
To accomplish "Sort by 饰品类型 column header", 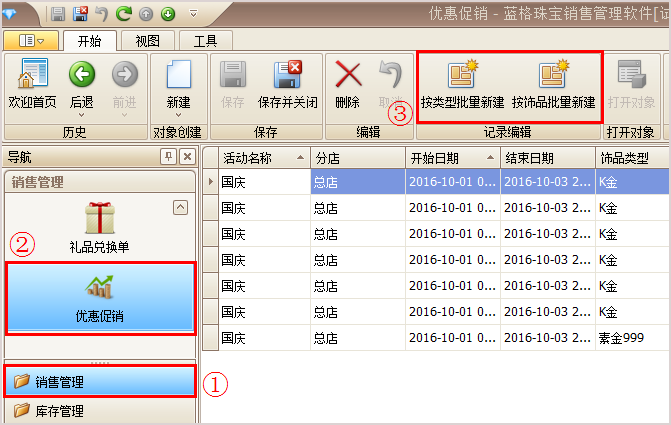I will [x=633, y=158].
